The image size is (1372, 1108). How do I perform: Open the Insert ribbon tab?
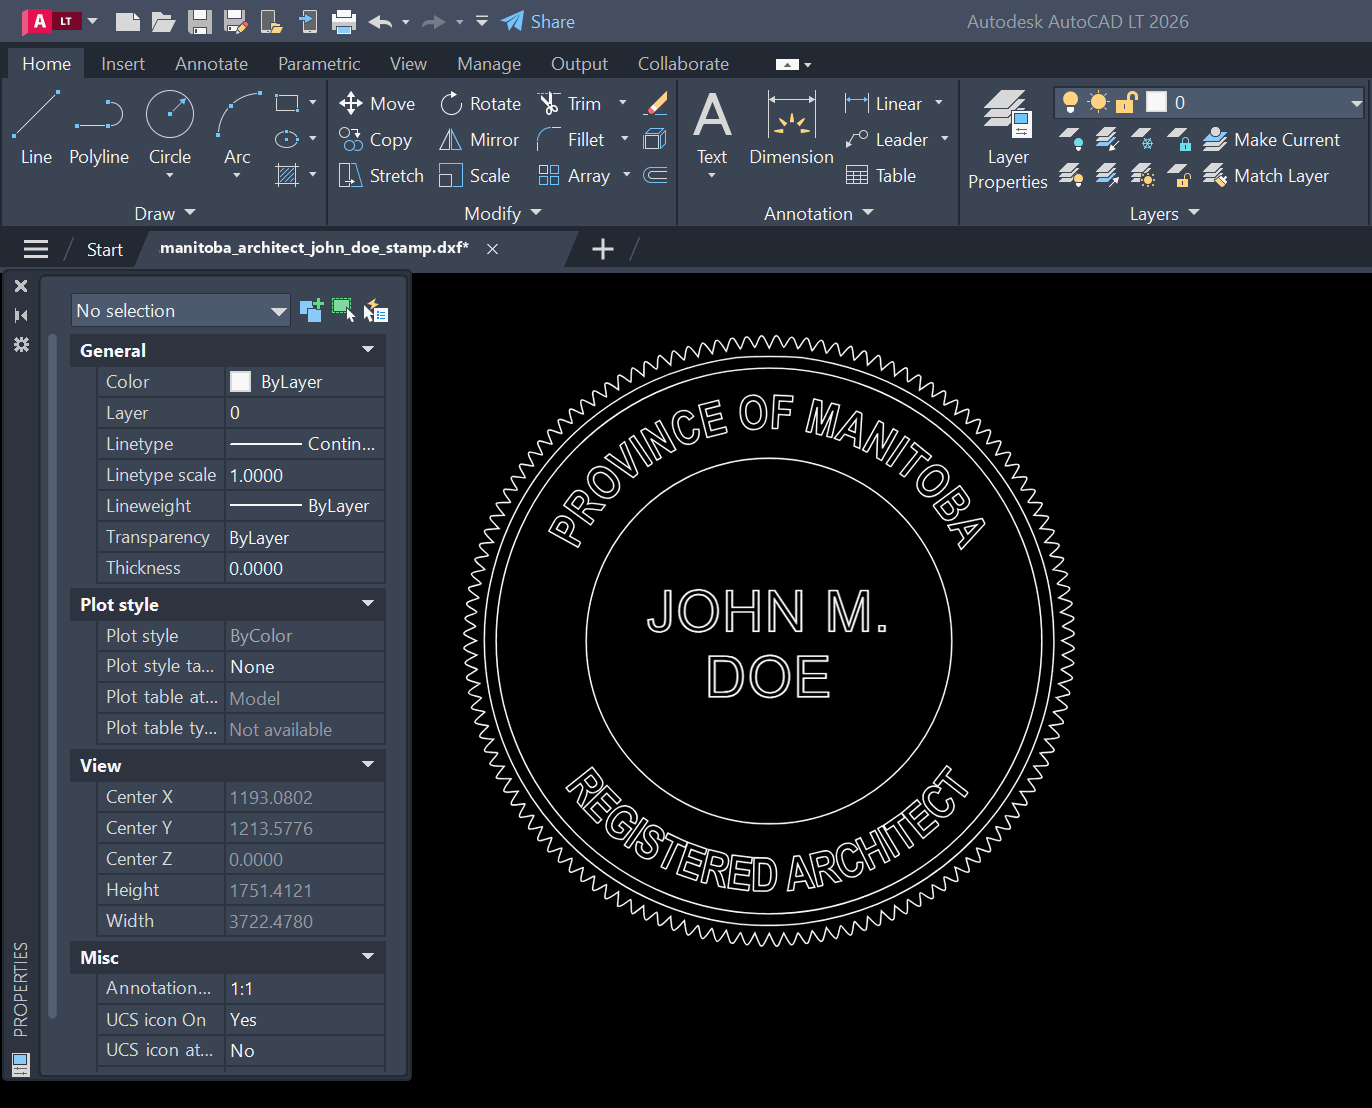[123, 64]
